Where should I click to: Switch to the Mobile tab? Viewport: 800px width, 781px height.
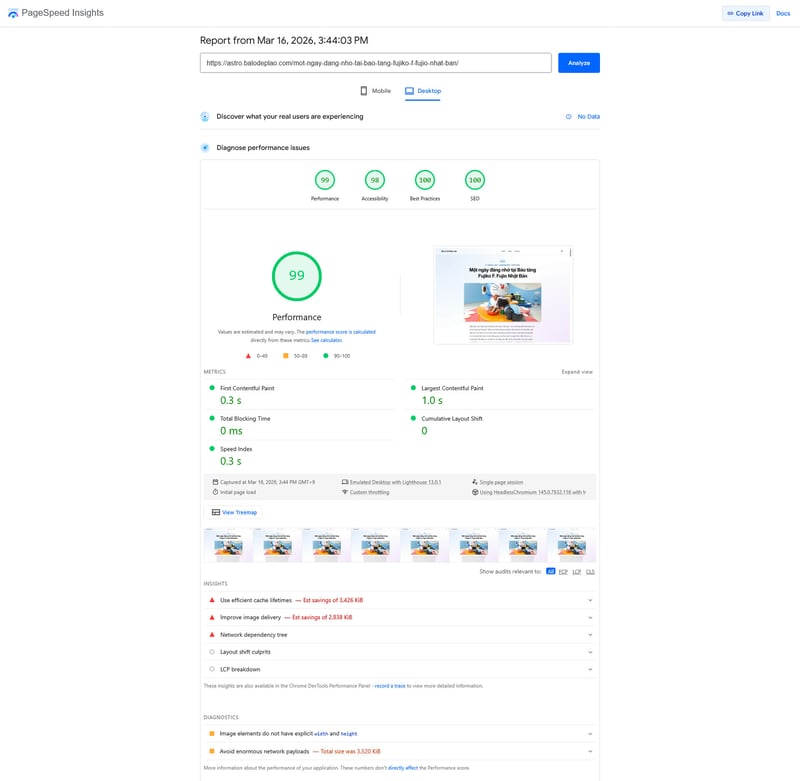375,91
